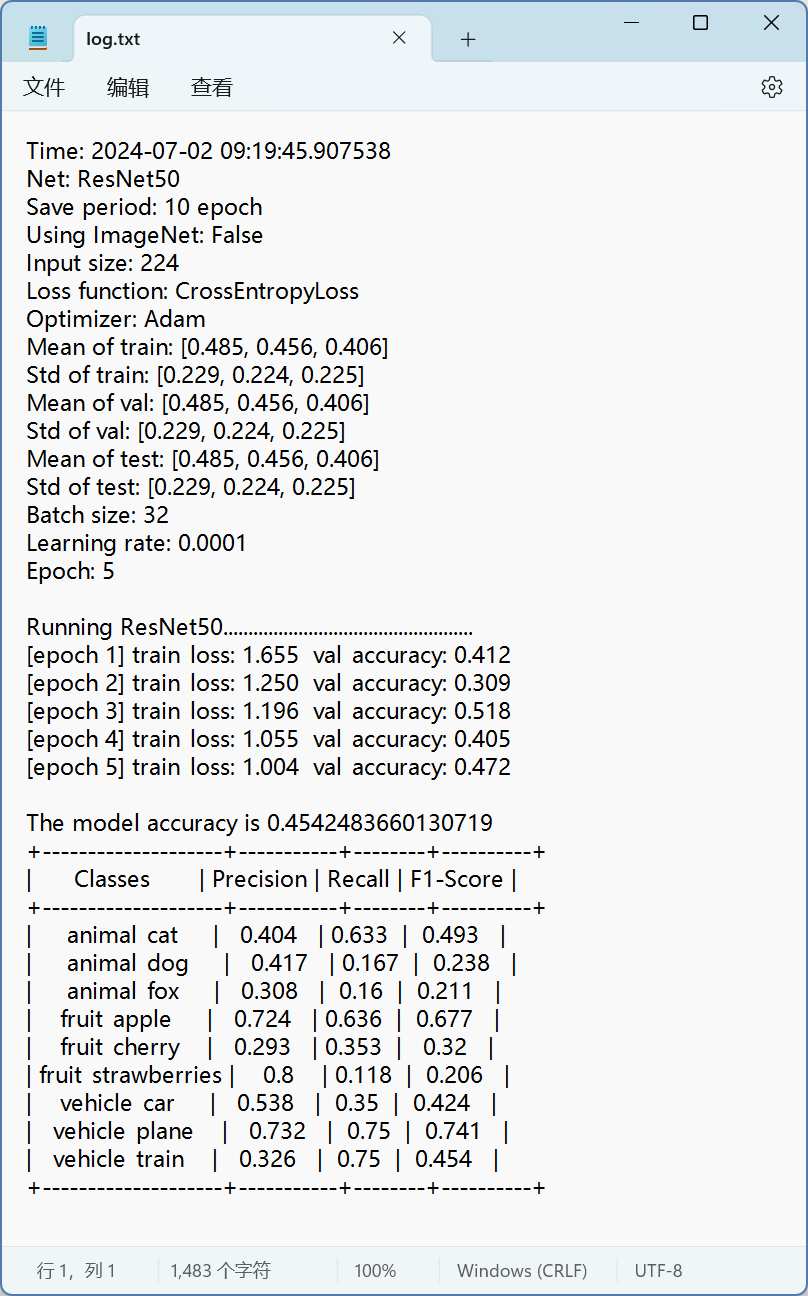Close the log.txt tab
The height and width of the screenshot is (1296, 808).
pyautogui.click(x=399, y=38)
